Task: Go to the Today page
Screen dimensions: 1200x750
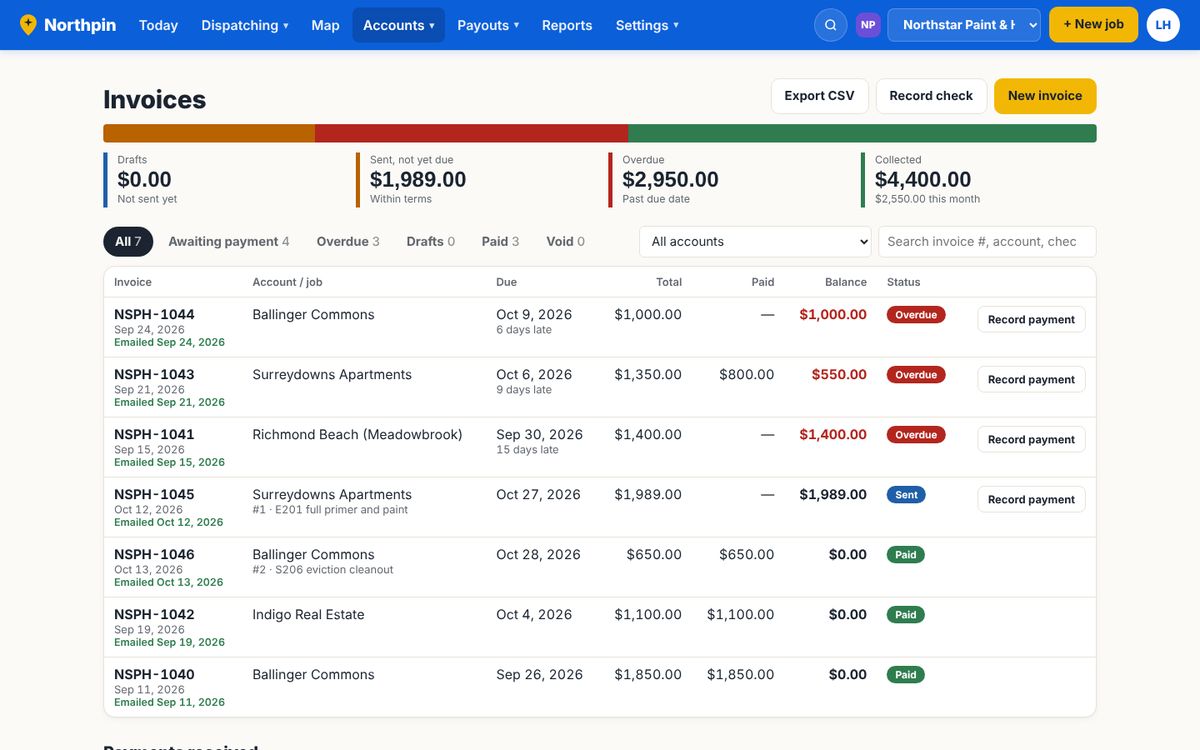Action: click(x=158, y=25)
